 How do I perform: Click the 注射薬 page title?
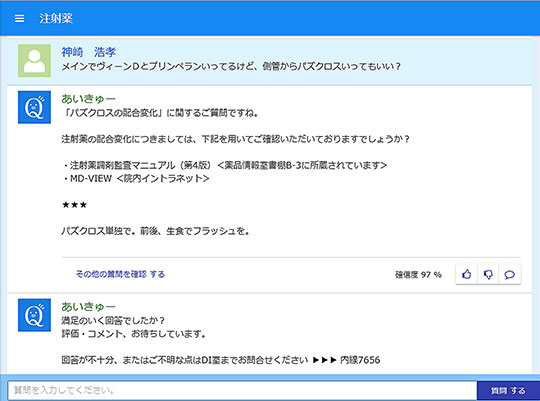point(55,18)
